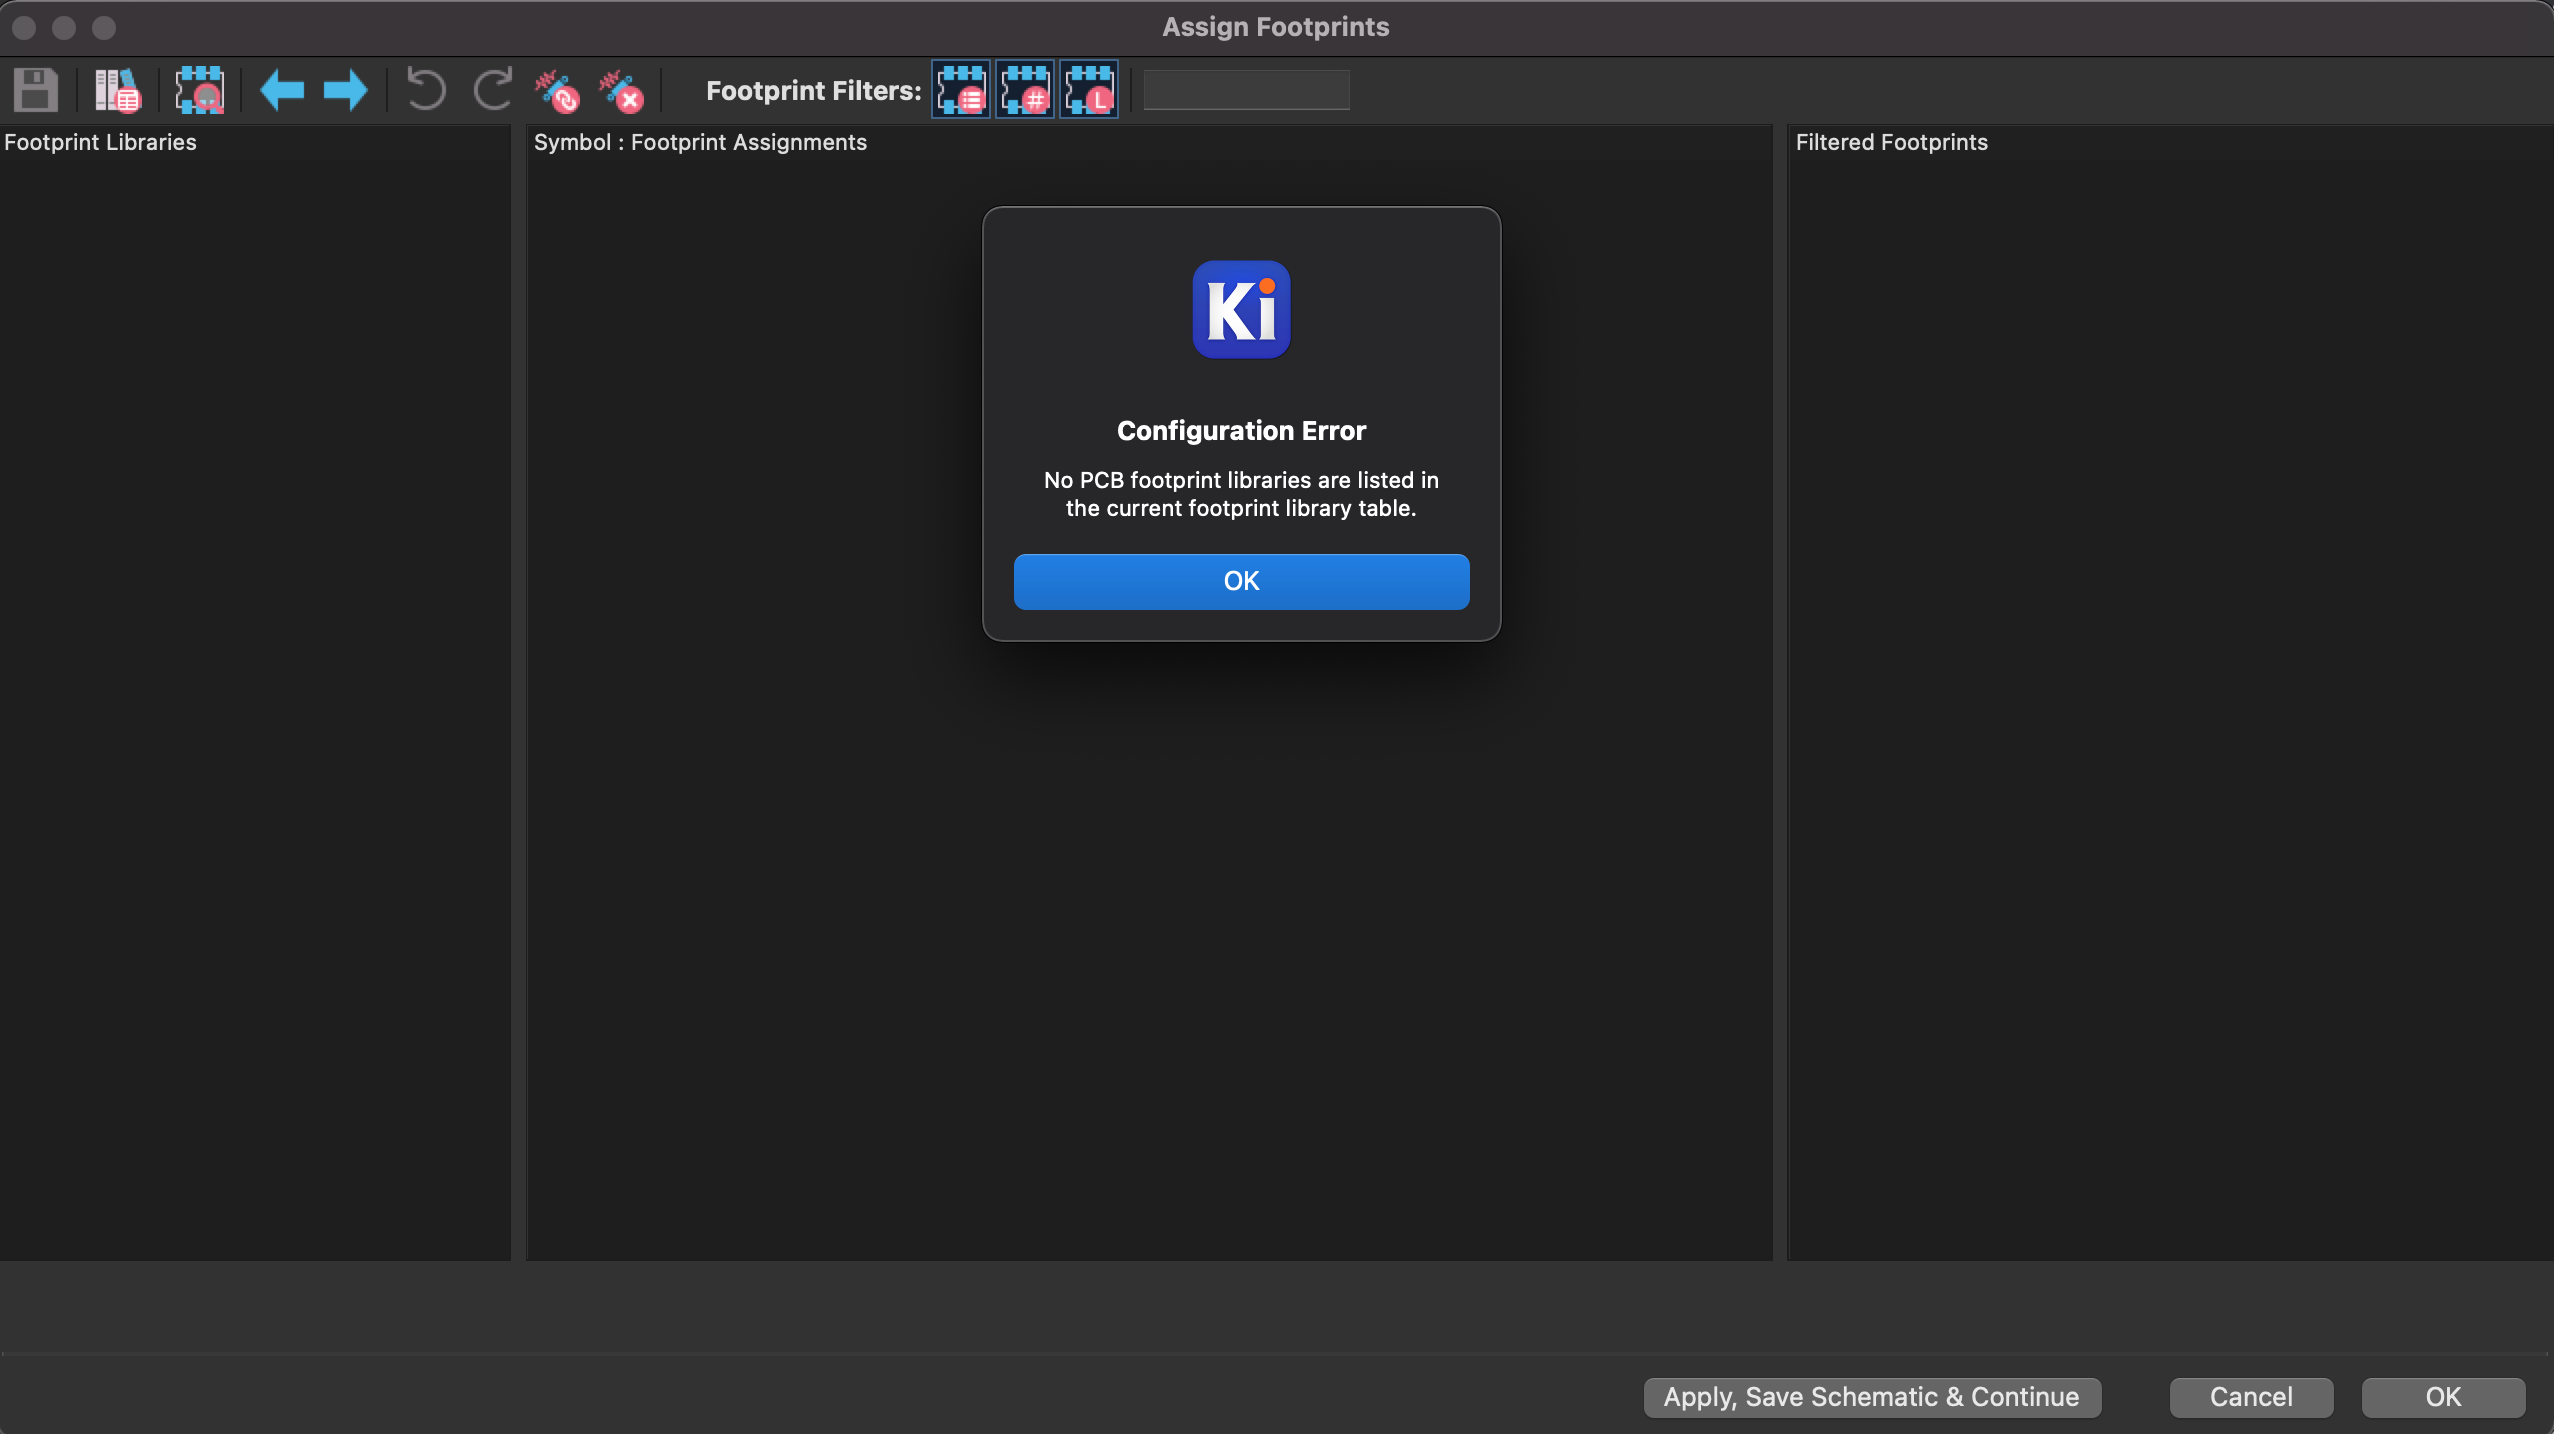The width and height of the screenshot is (2554, 1434).
Task: Click the OK button at window bottom
Action: pyautogui.click(x=2443, y=1397)
